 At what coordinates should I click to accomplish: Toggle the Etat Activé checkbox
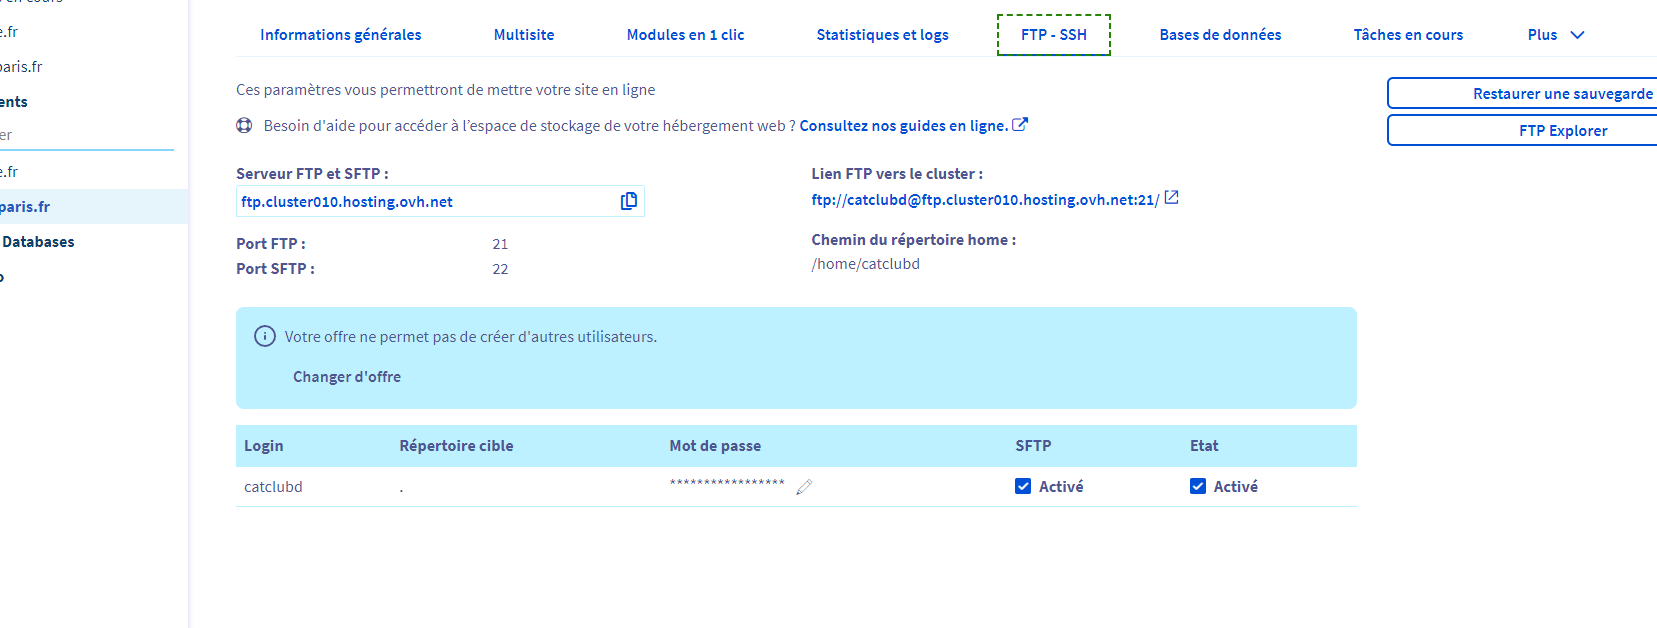pos(1198,486)
